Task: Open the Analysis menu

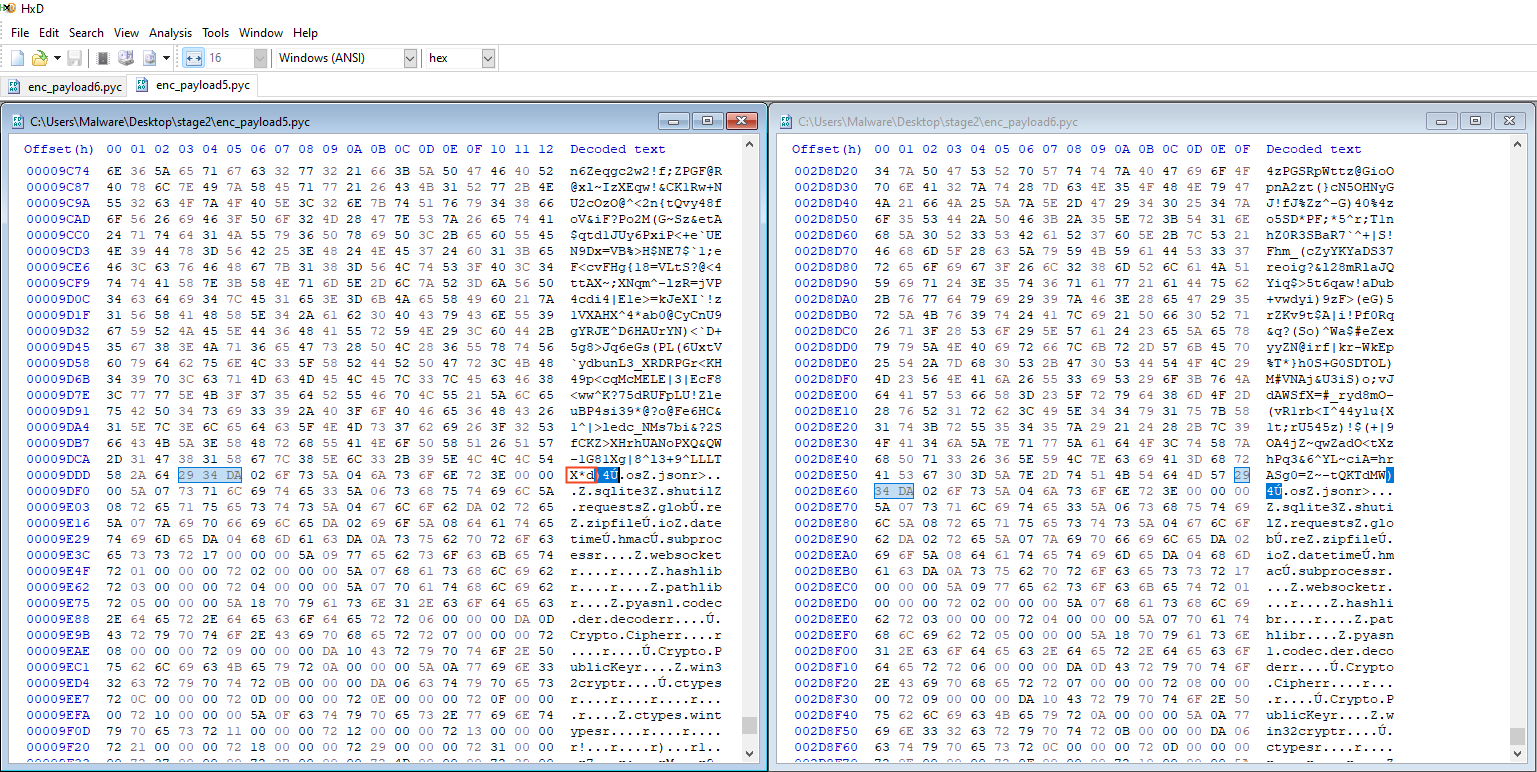Action: click(x=171, y=33)
